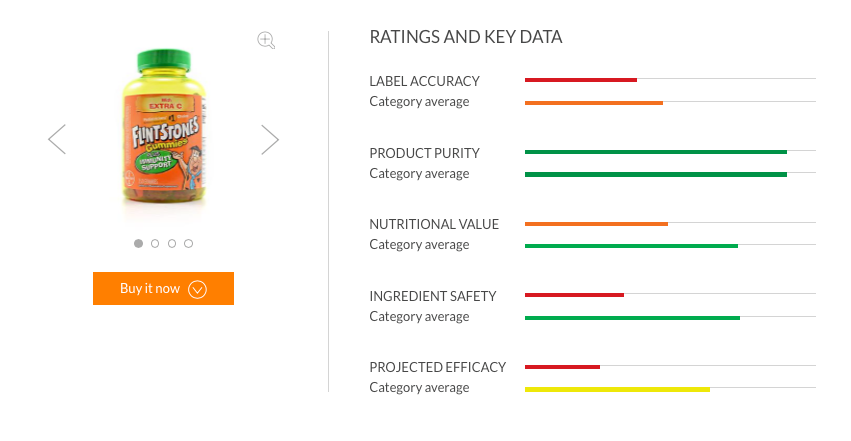Image resolution: width=851 pixels, height=441 pixels.
Task: Click the NUTRITIONAL VALUE label
Action: click(434, 224)
